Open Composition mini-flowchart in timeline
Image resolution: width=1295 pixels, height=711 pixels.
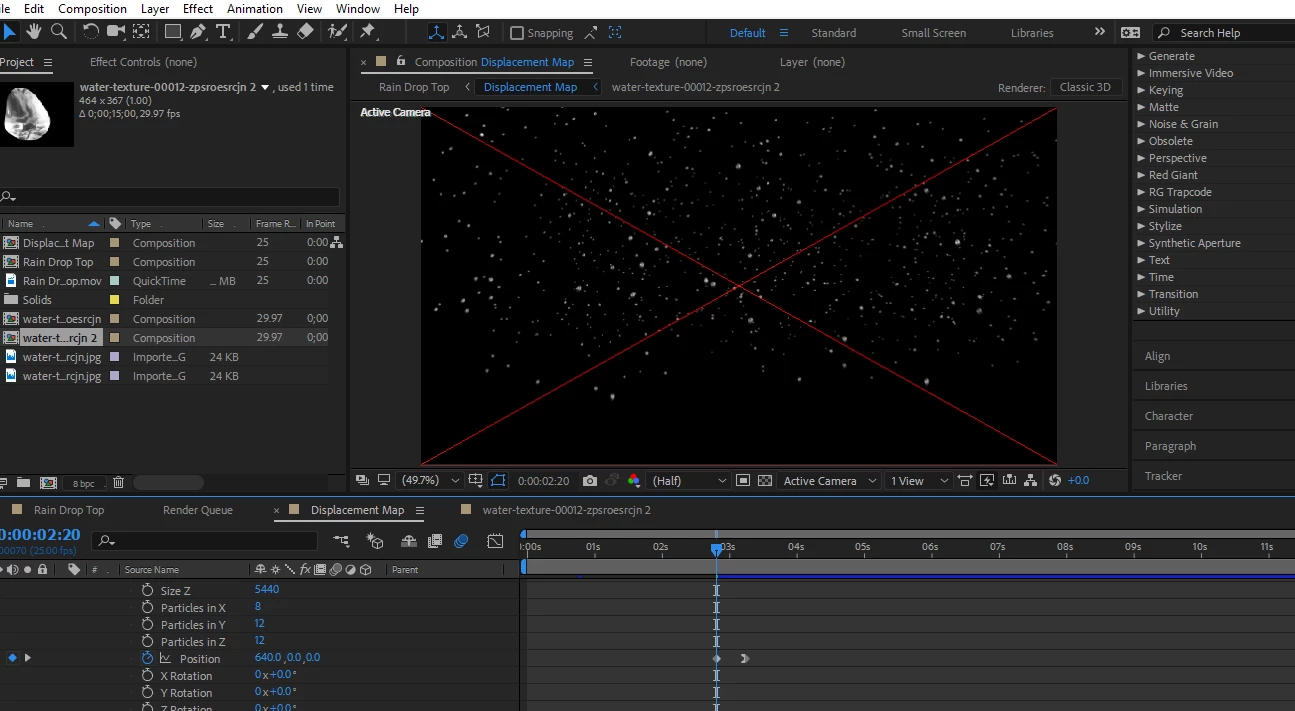(342, 541)
